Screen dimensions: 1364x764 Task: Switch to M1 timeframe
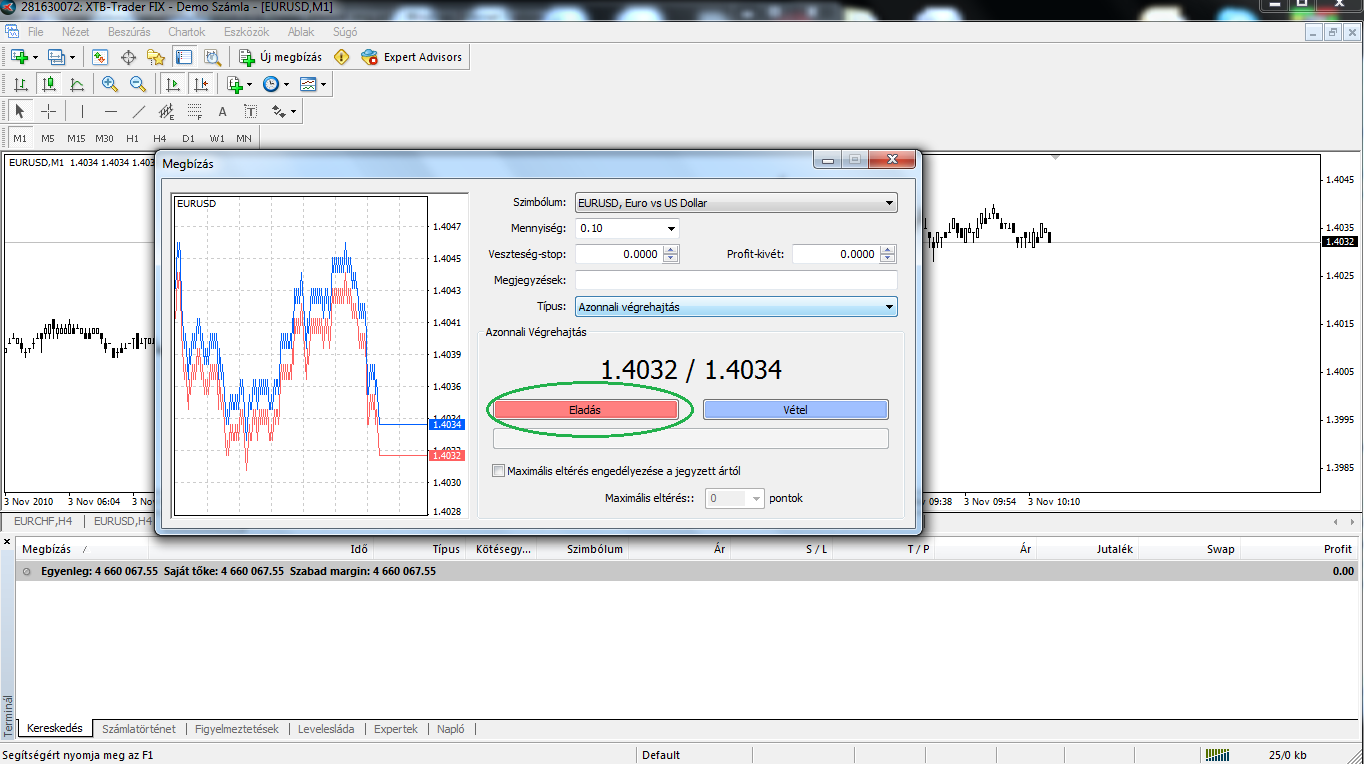(20, 138)
